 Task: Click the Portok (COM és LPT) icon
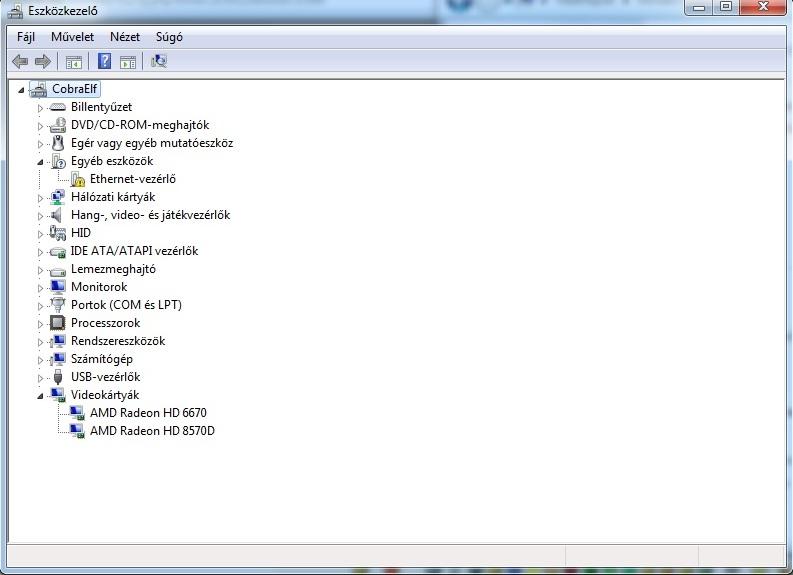[x=58, y=304]
